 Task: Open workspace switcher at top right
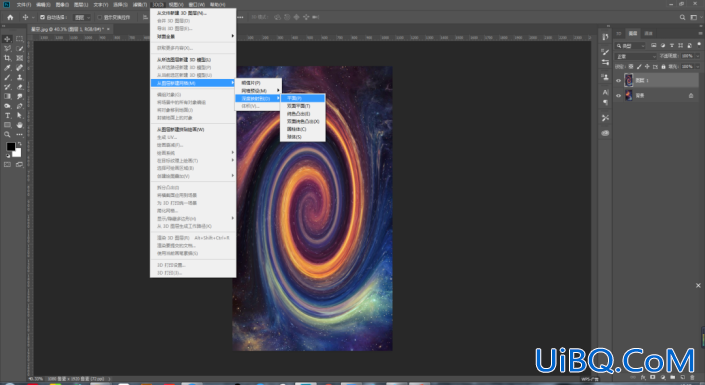tap(695, 18)
